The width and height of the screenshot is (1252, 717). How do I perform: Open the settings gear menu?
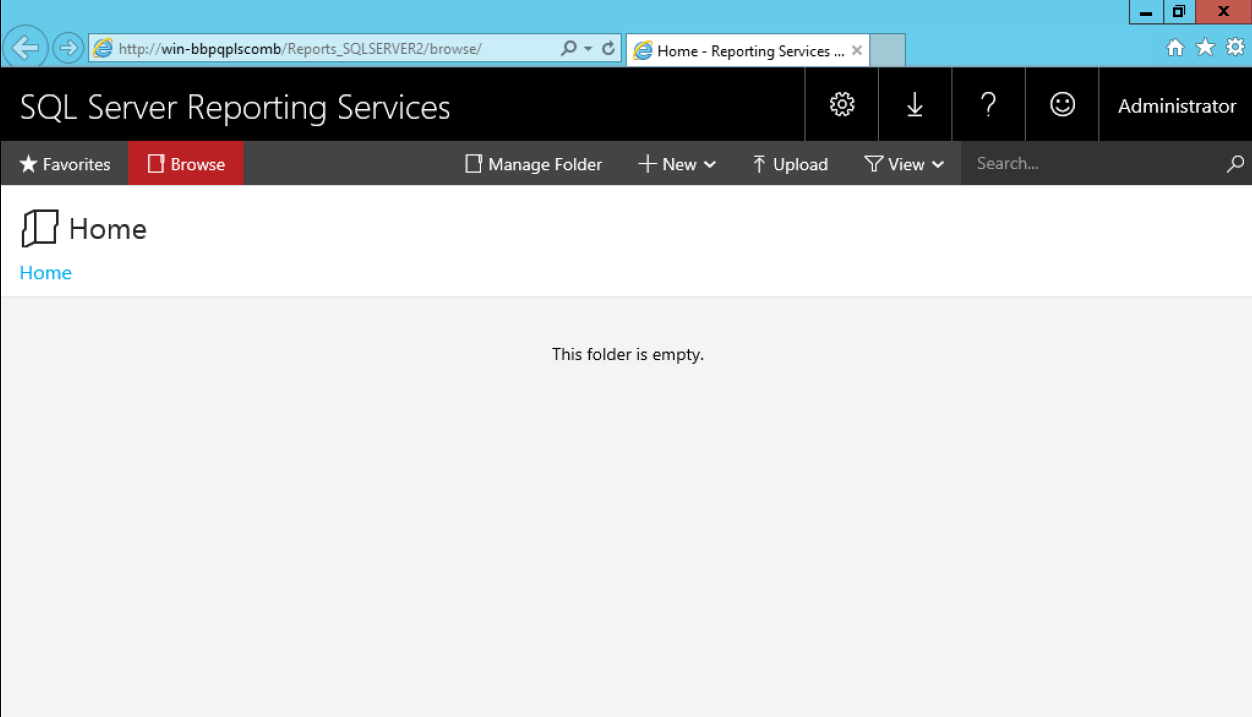point(842,105)
